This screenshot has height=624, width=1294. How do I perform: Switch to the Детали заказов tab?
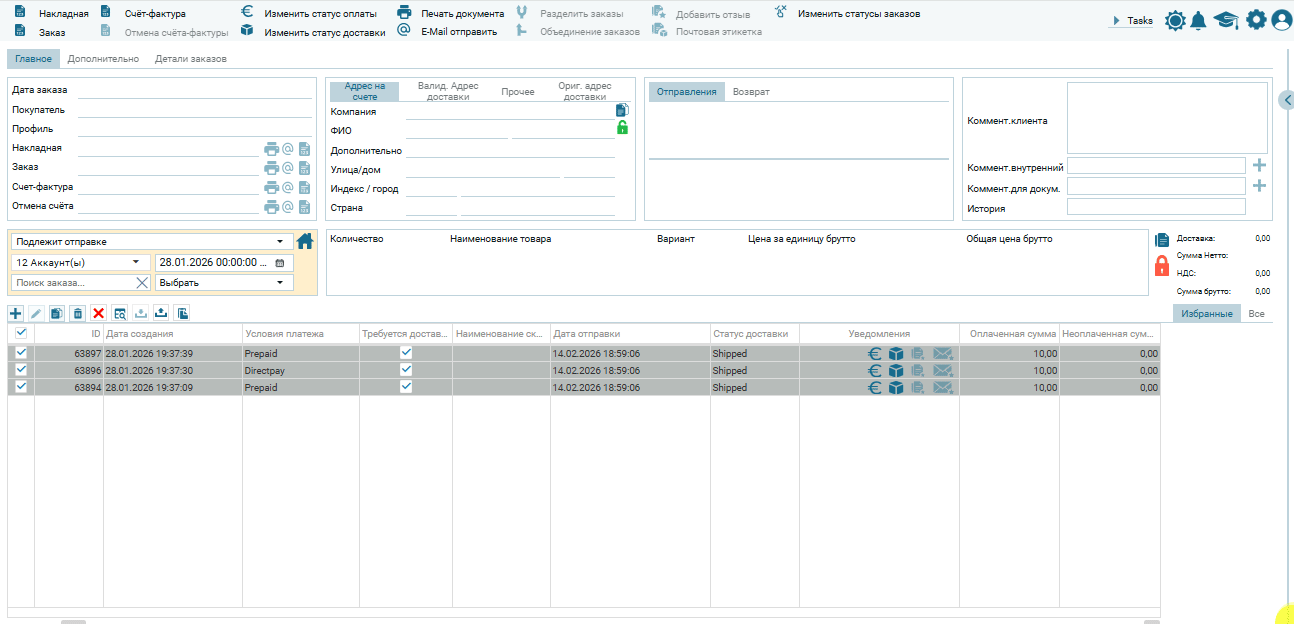190,59
